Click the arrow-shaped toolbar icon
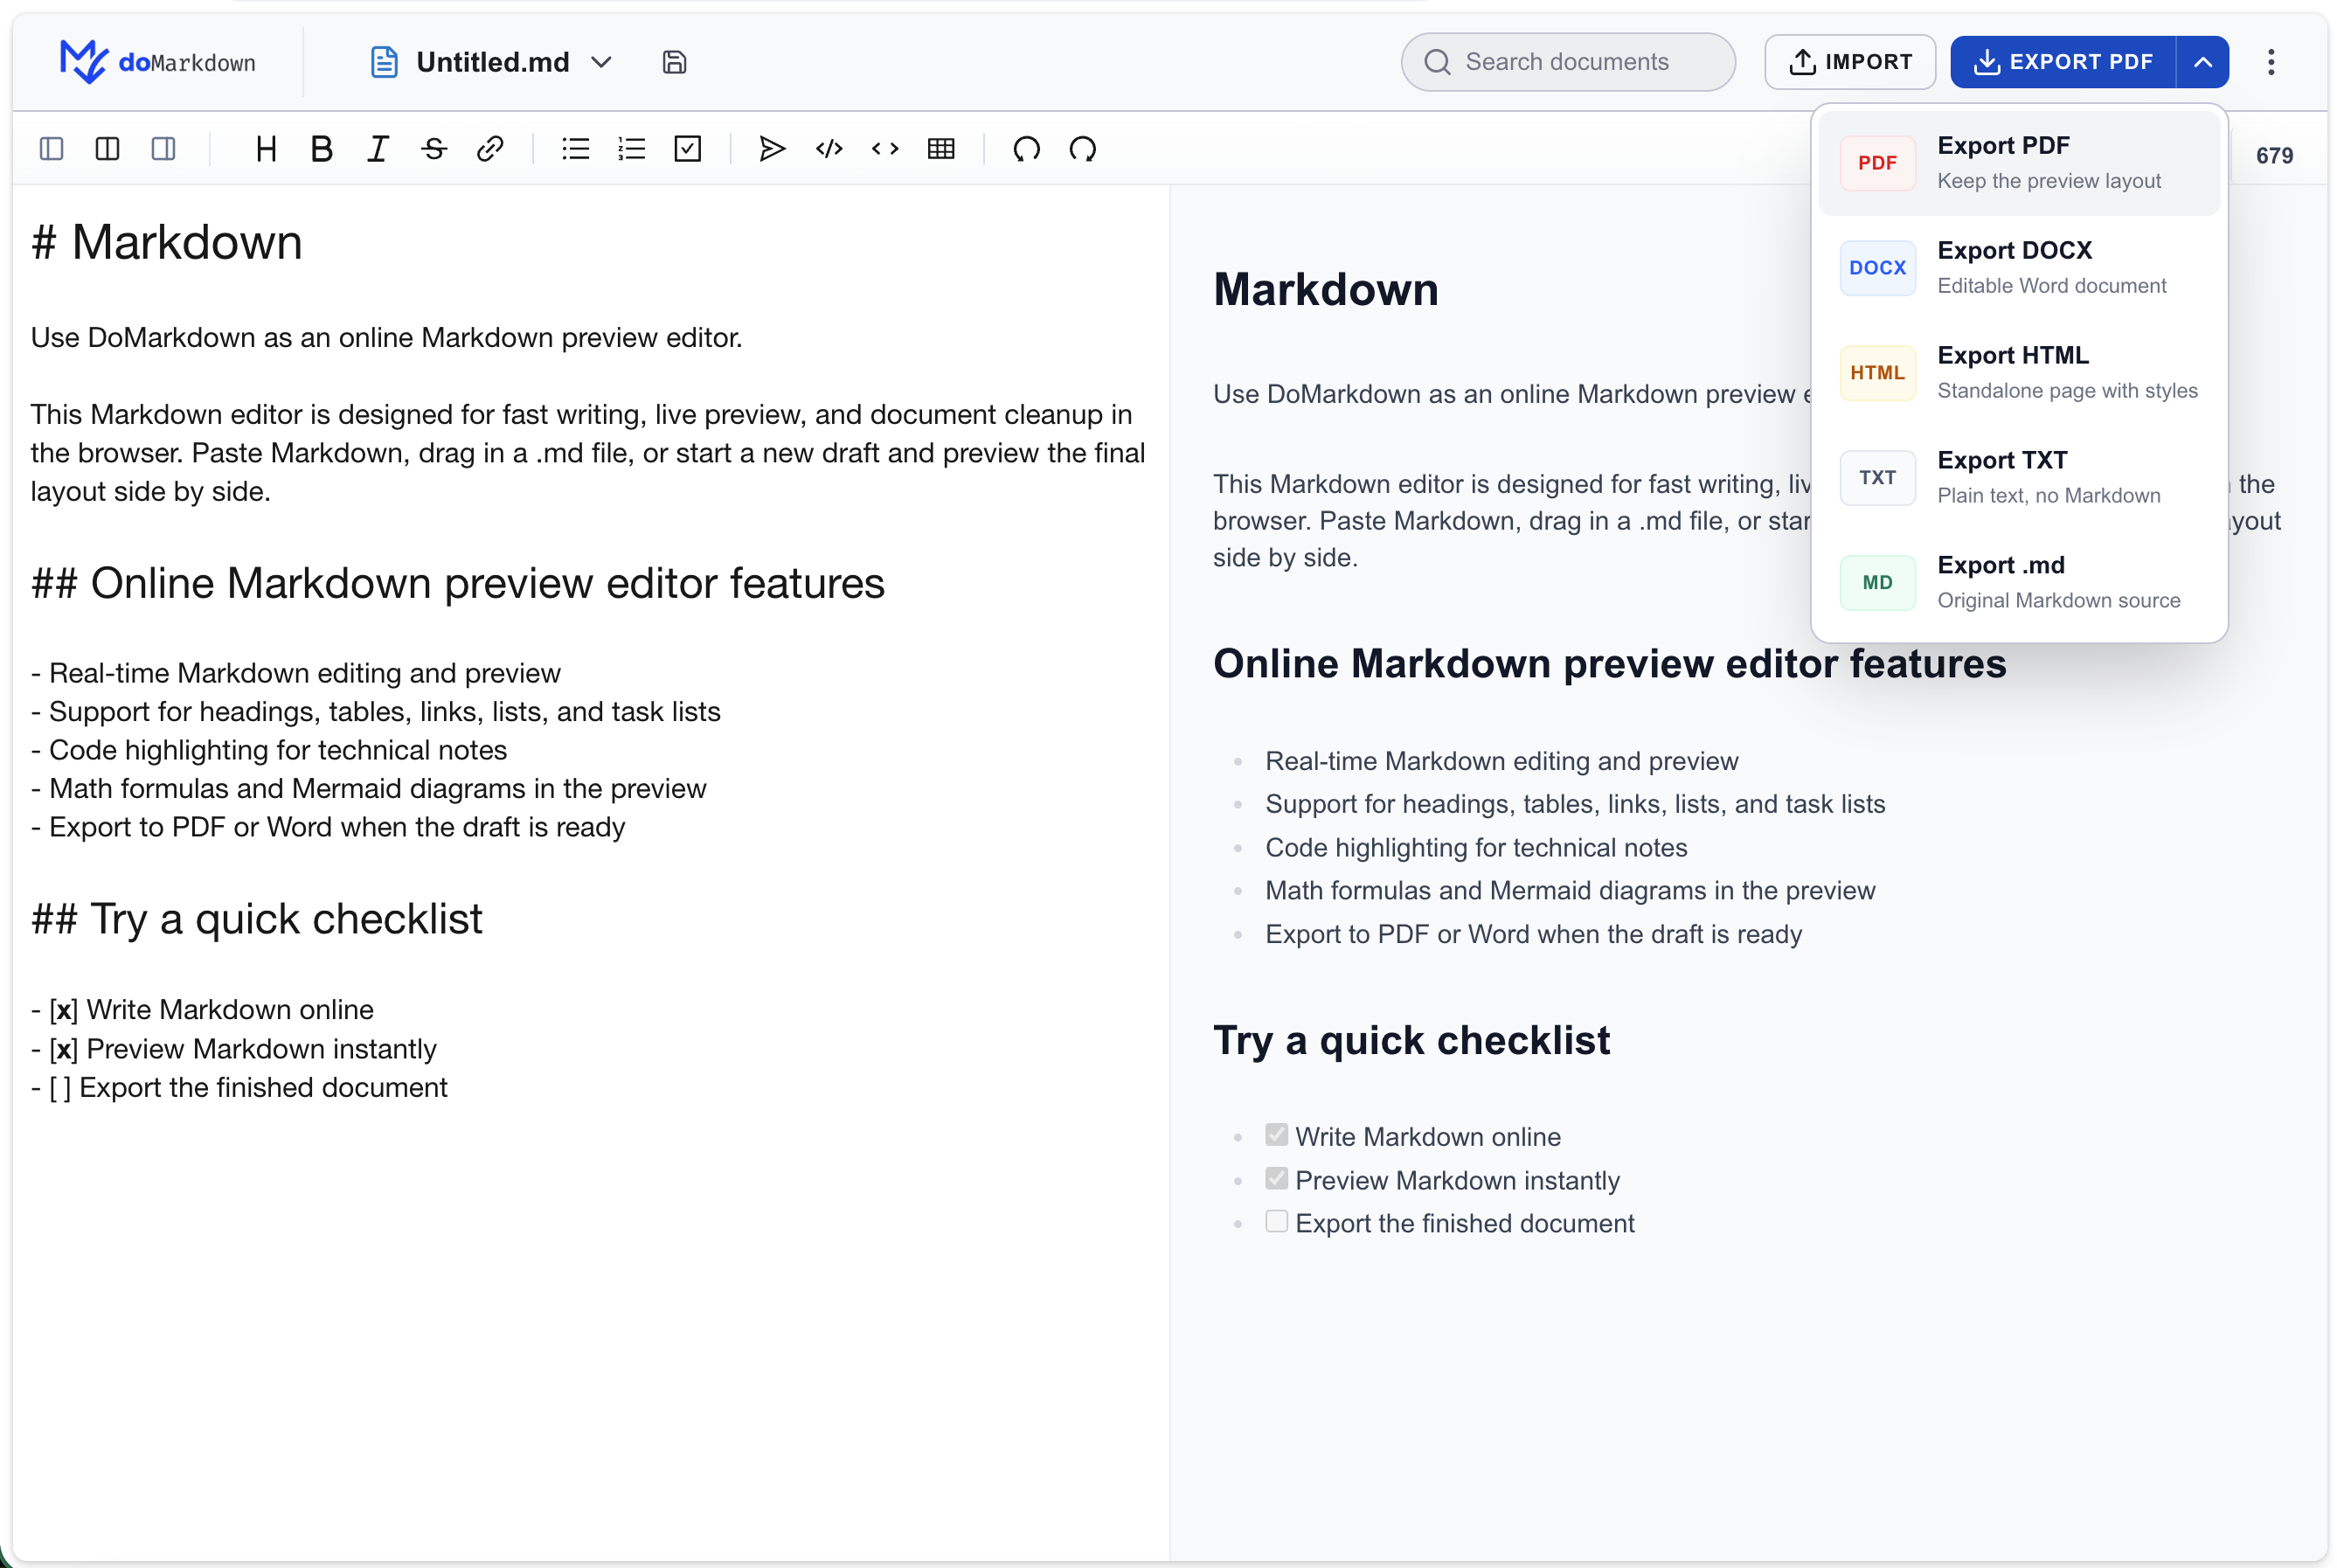 [772, 149]
